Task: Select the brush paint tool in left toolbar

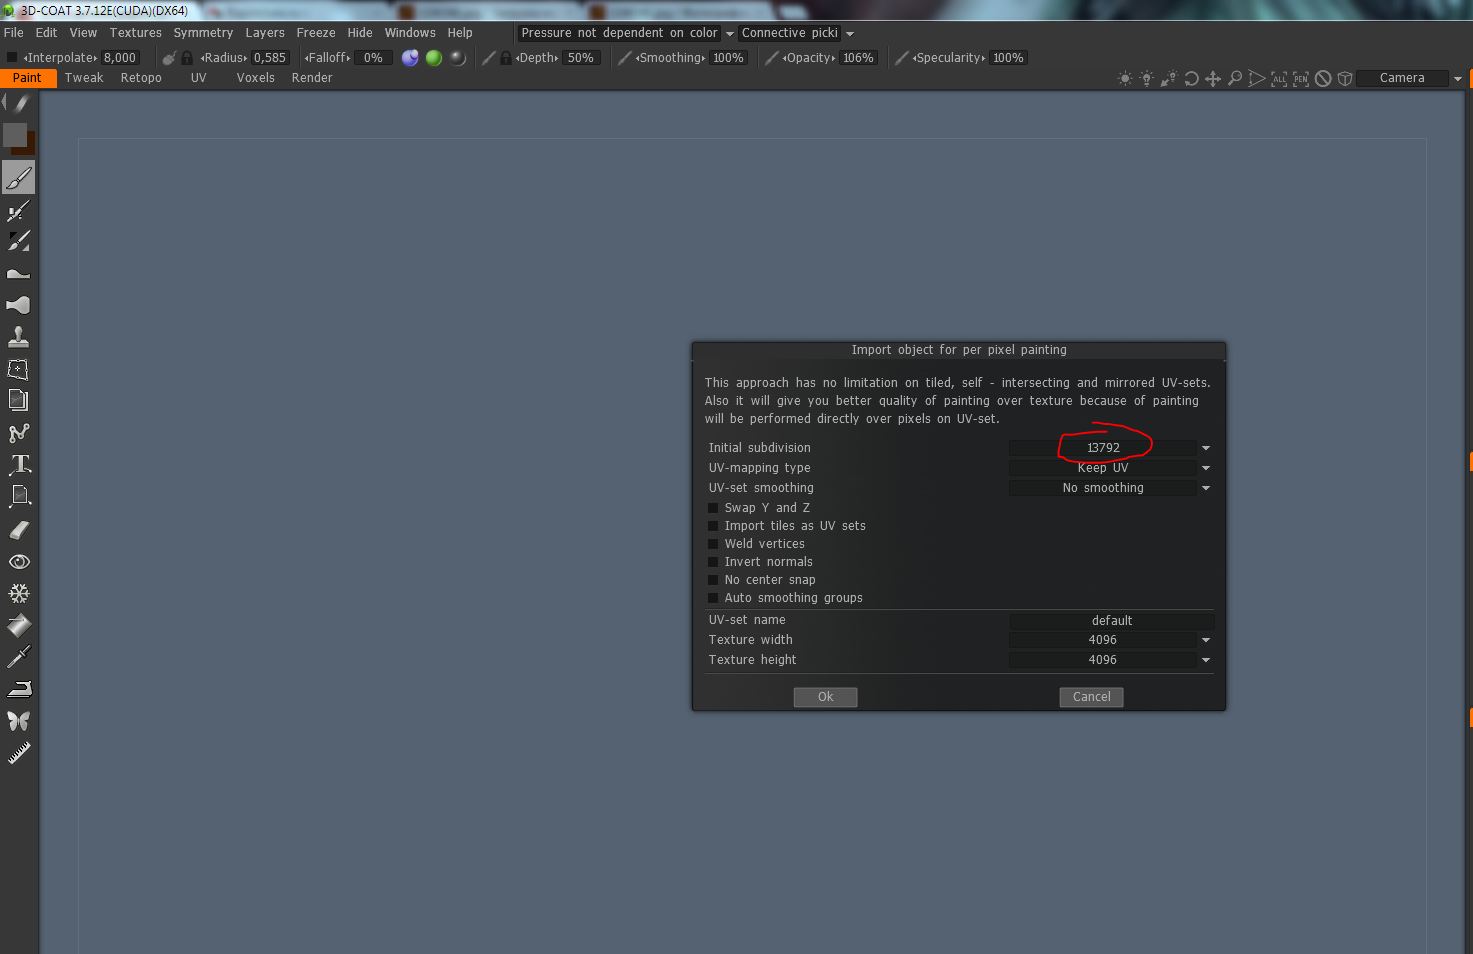Action: pos(19,178)
